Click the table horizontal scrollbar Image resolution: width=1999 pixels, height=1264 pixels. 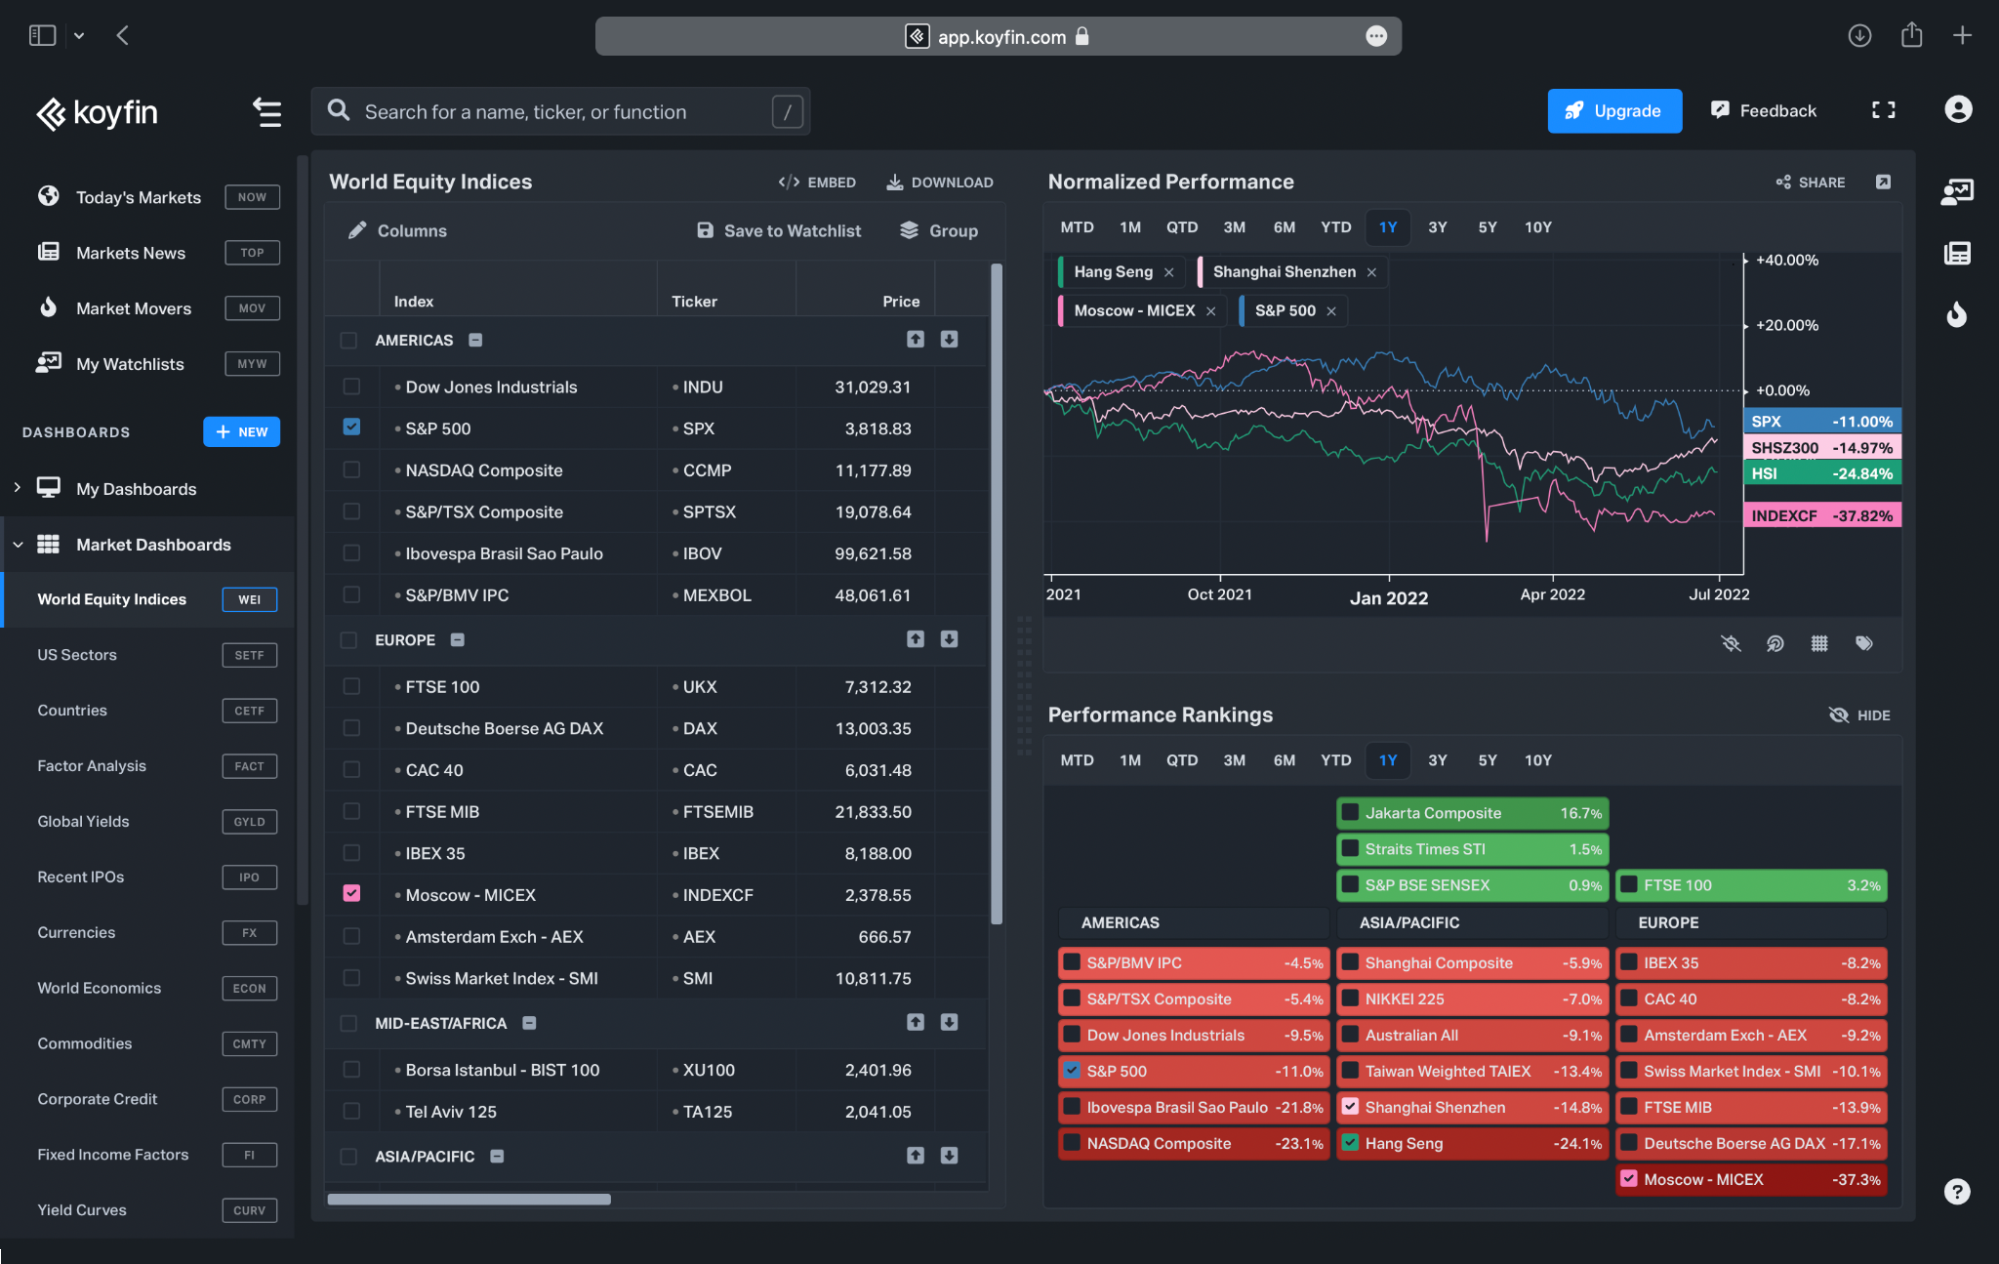pos(469,1199)
